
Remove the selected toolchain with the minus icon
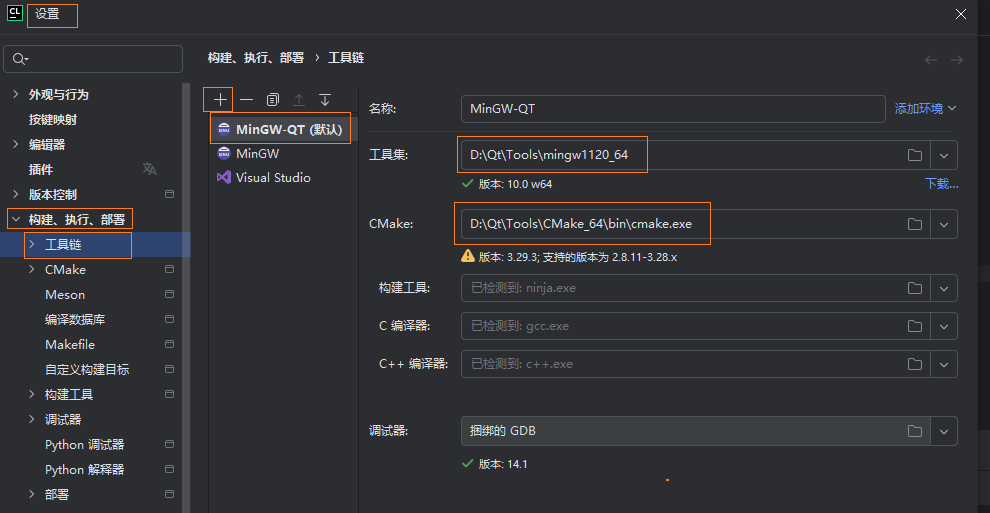[x=247, y=100]
